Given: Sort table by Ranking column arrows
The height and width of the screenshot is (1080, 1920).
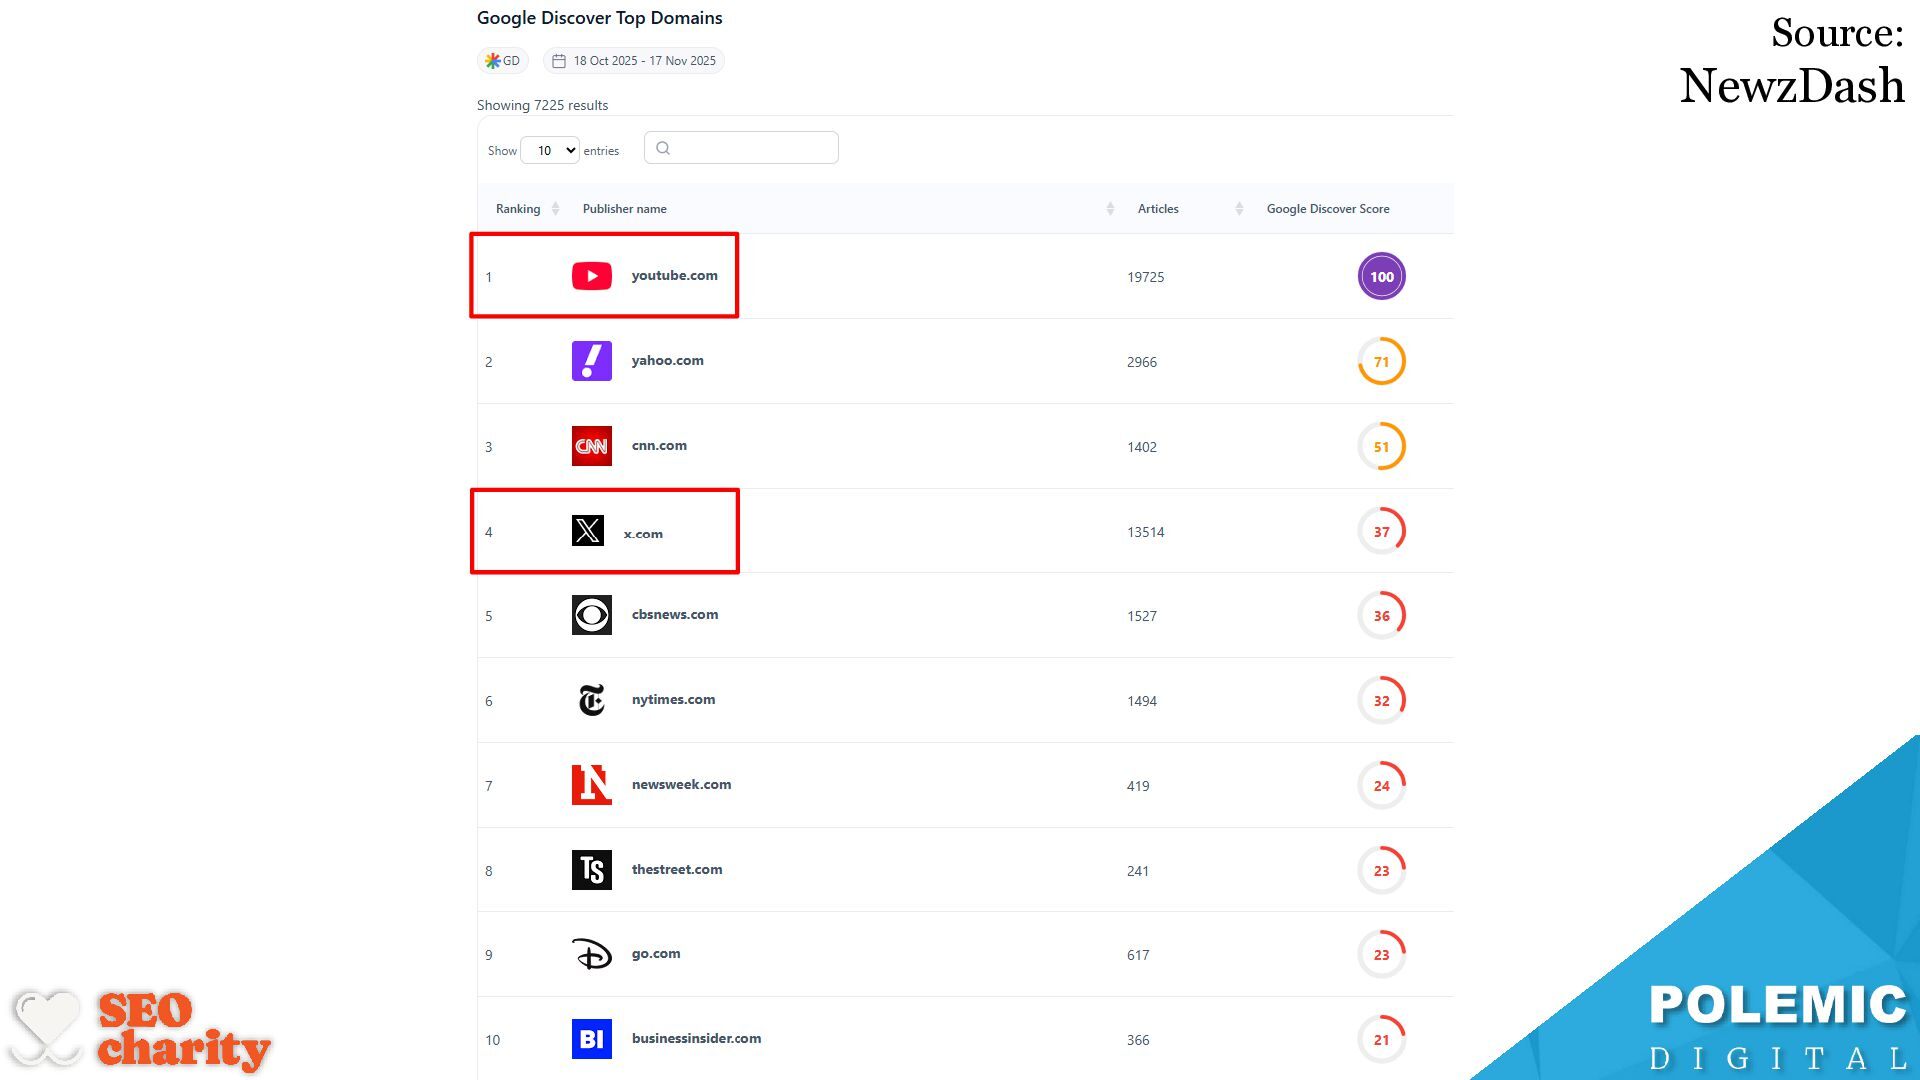Looking at the screenshot, I should click(555, 209).
